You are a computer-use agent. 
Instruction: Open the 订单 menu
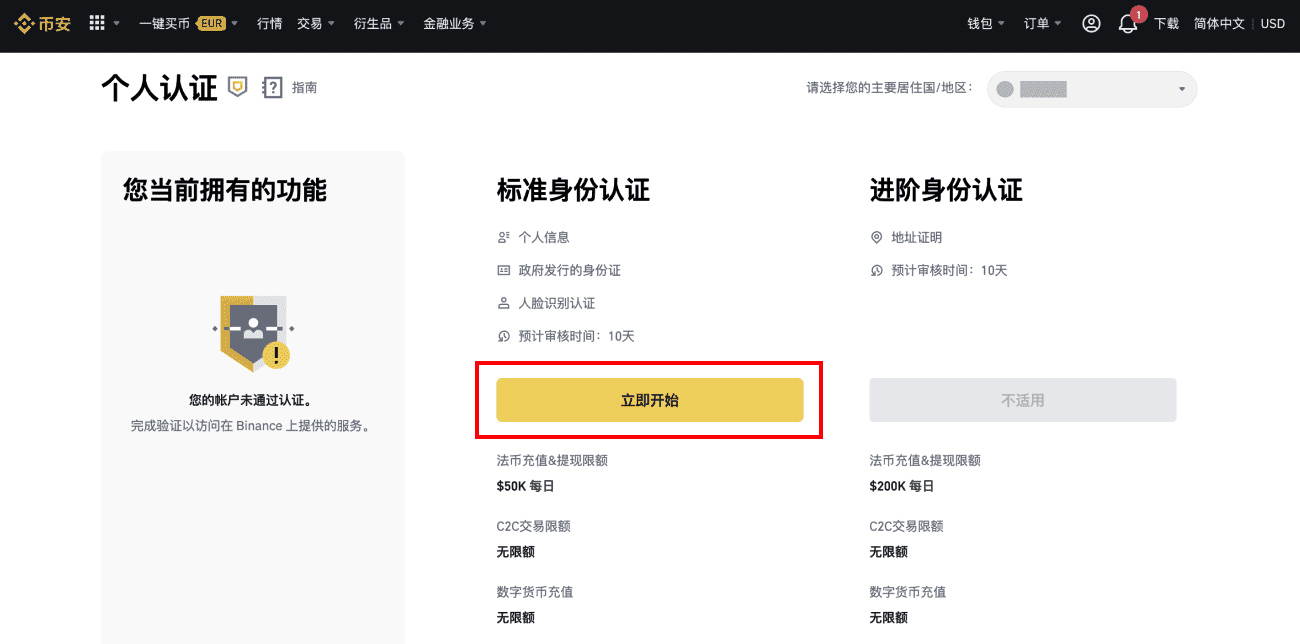click(x=1037, y=23)
